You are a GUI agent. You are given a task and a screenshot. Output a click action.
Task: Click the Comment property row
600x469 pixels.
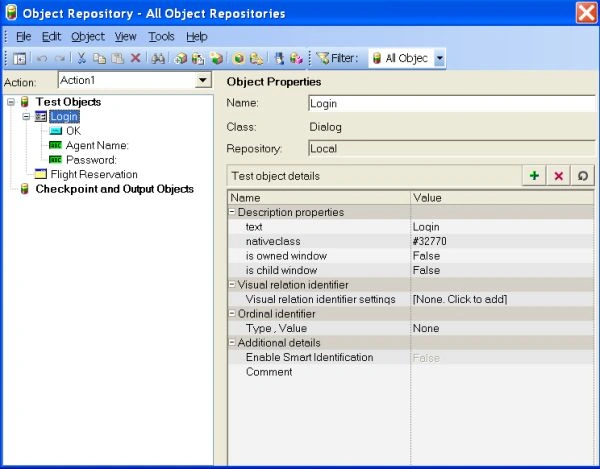pyautogui.click(x=411, y=372)
